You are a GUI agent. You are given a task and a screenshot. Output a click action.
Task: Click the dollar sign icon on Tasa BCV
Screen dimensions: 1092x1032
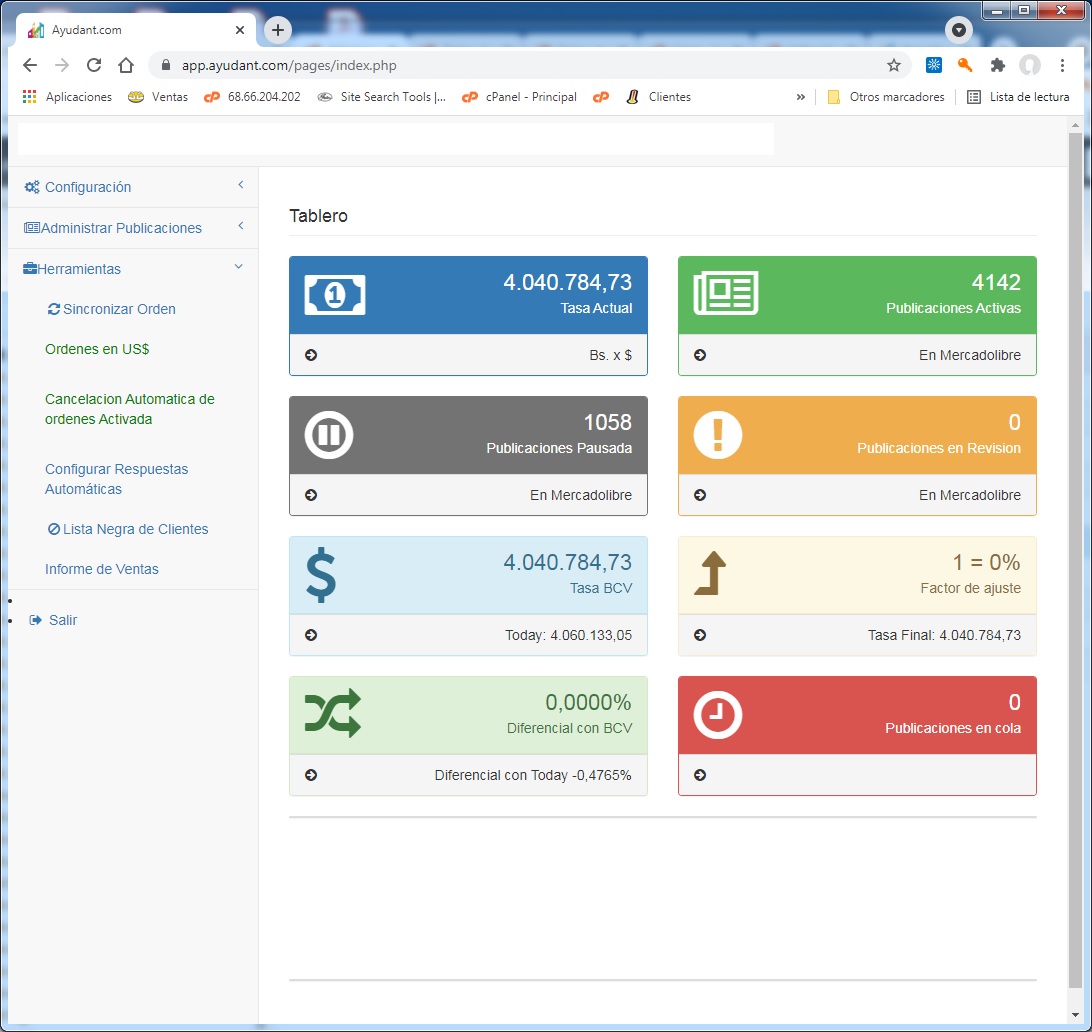click(x=321, y=576)
